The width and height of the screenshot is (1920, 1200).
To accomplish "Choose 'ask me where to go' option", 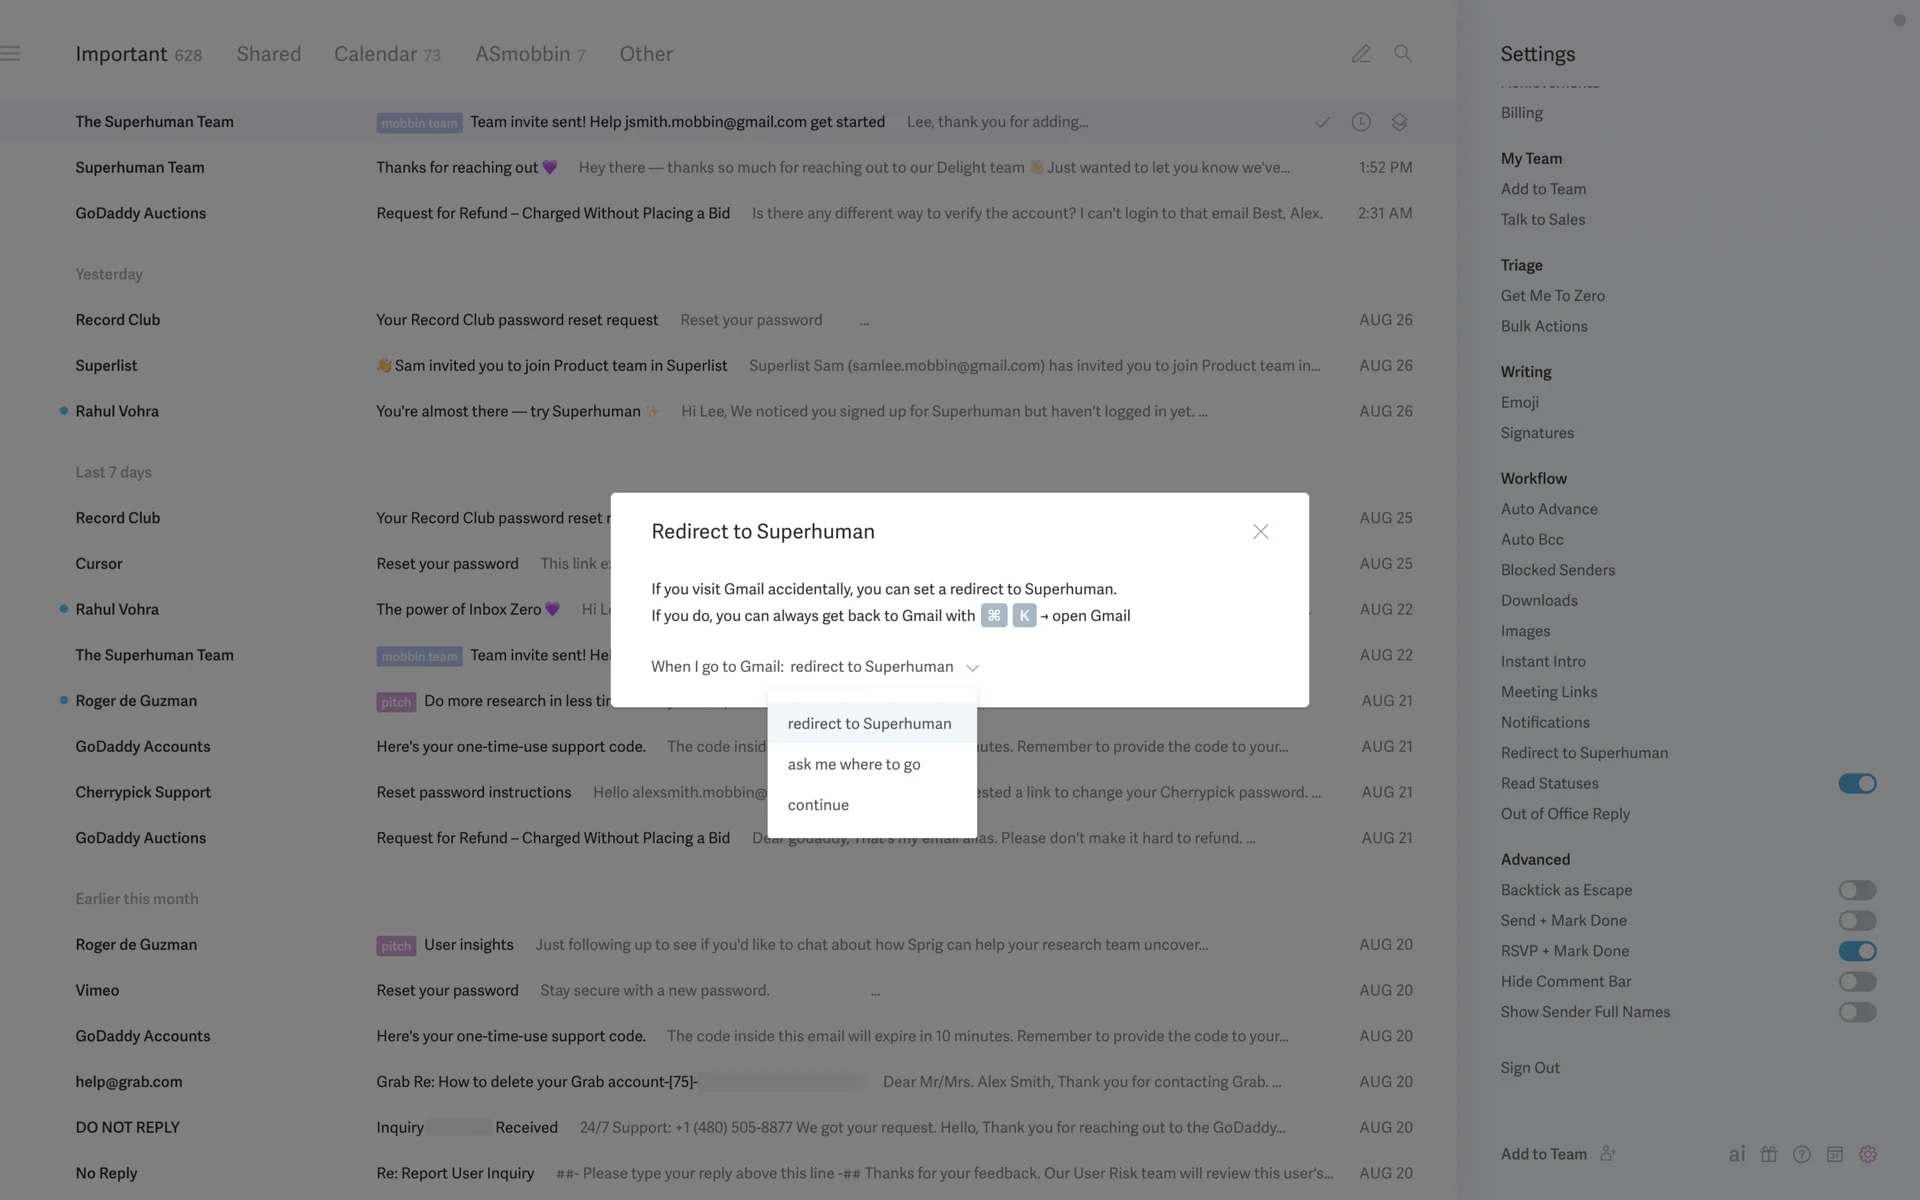I will coord(853,764).
